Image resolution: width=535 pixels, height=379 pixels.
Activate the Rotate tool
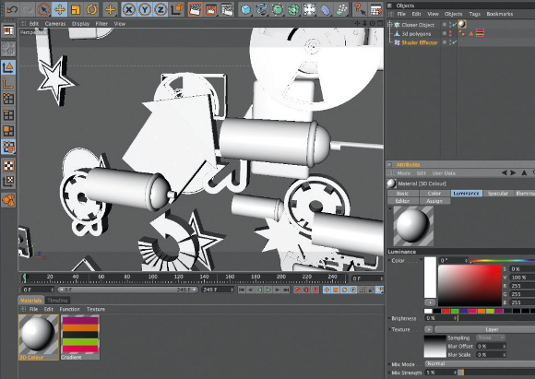coord(91,9)
